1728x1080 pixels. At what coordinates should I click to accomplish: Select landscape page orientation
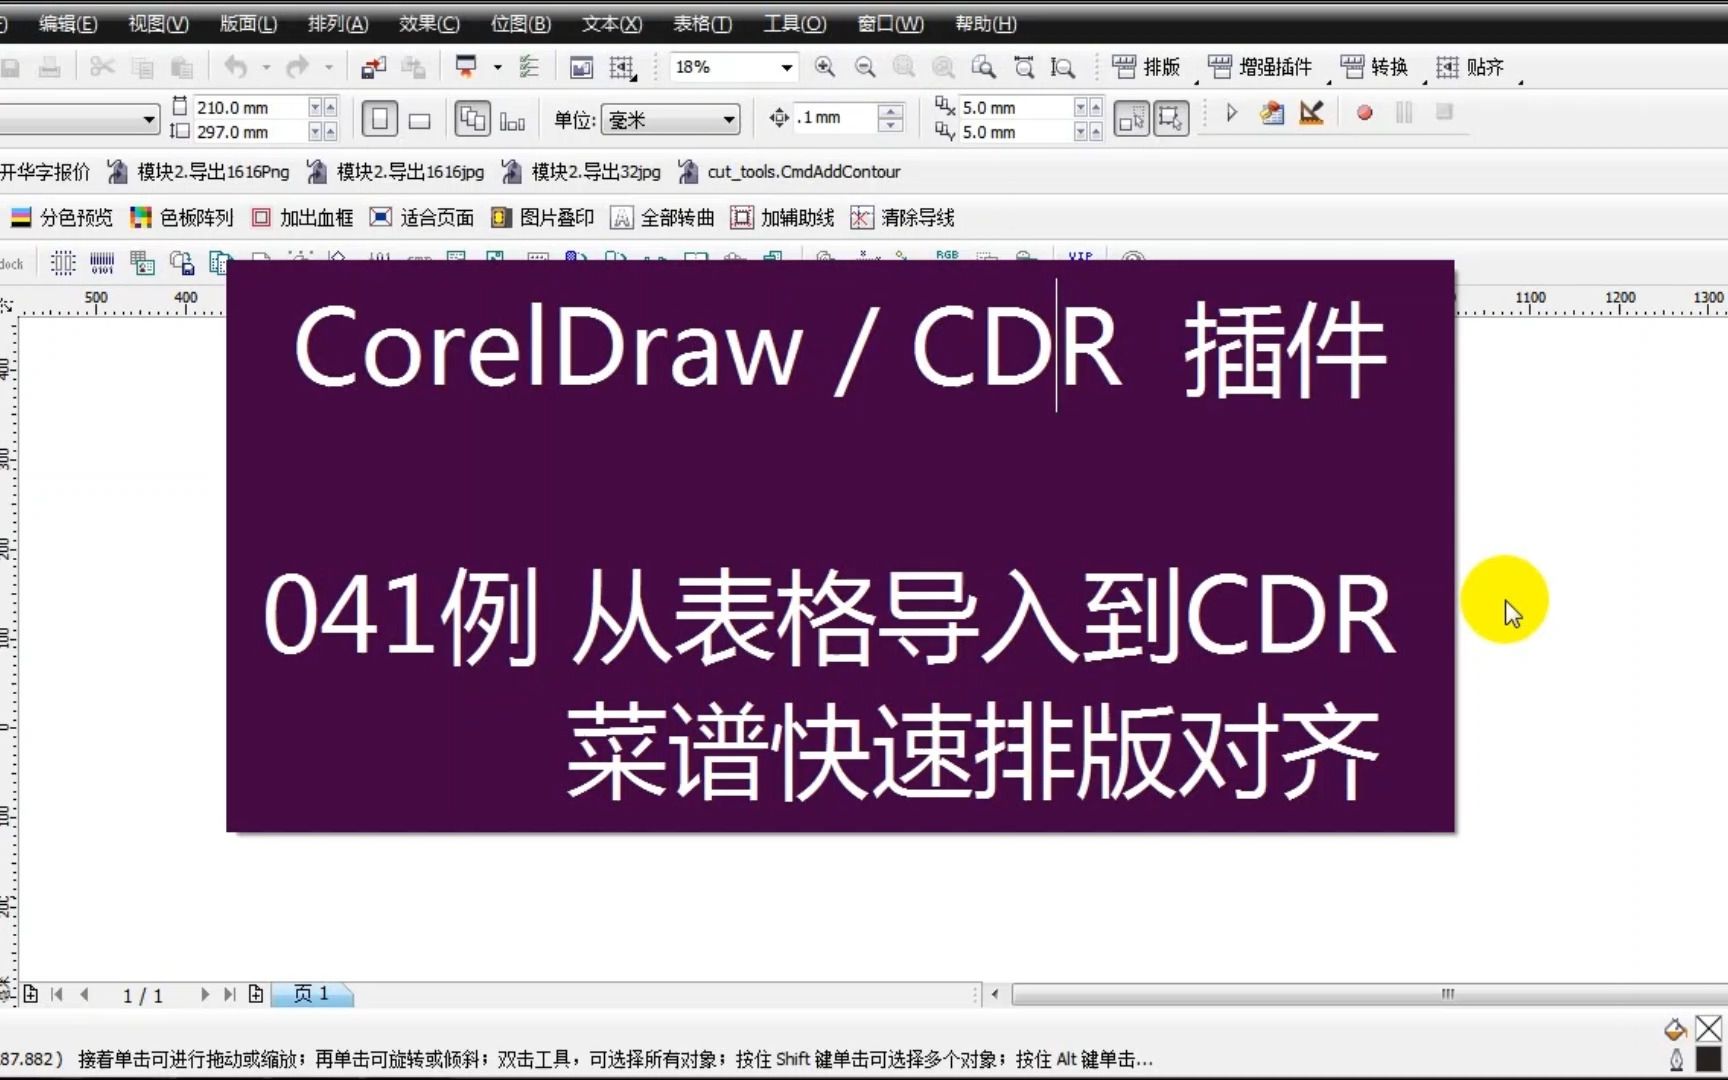[420, 120]
